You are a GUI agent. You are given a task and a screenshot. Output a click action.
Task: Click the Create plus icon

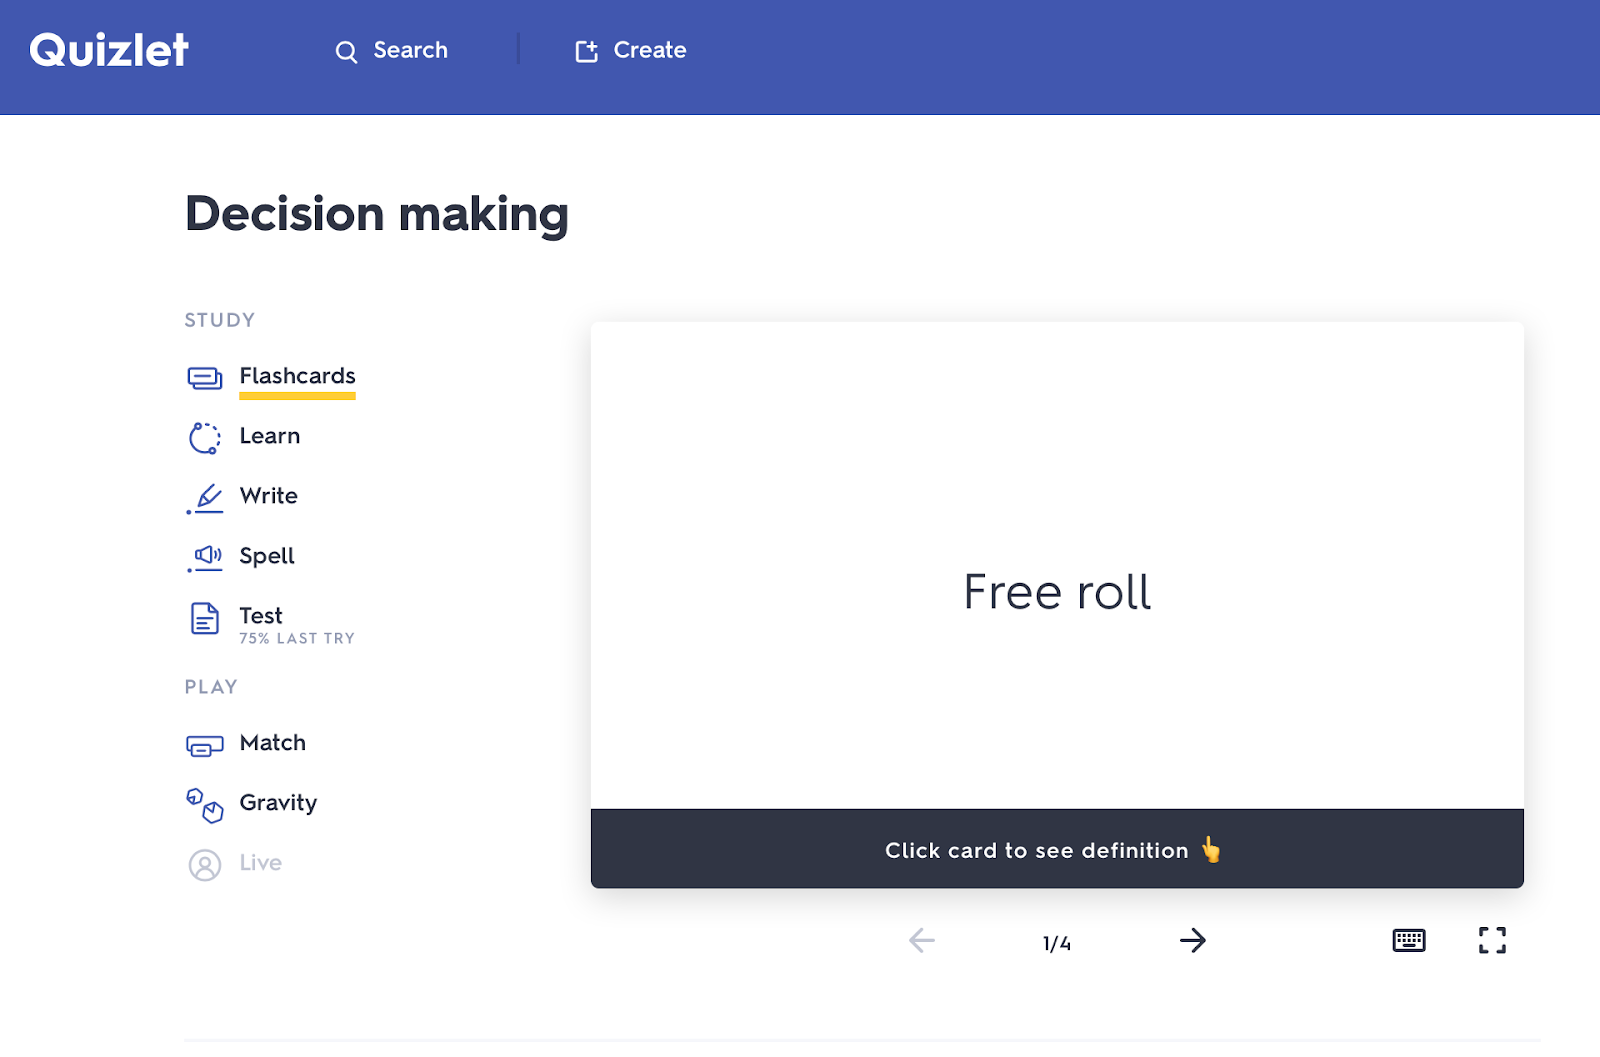tap(587, 51)
